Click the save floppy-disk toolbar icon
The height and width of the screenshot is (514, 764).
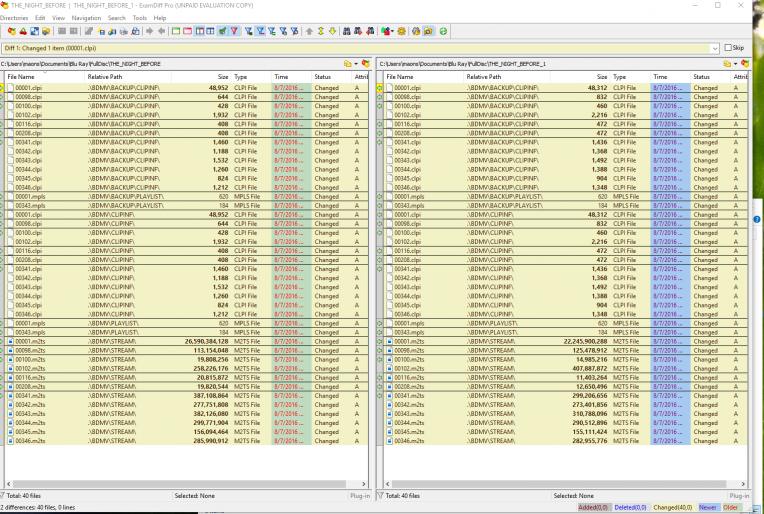102,32
